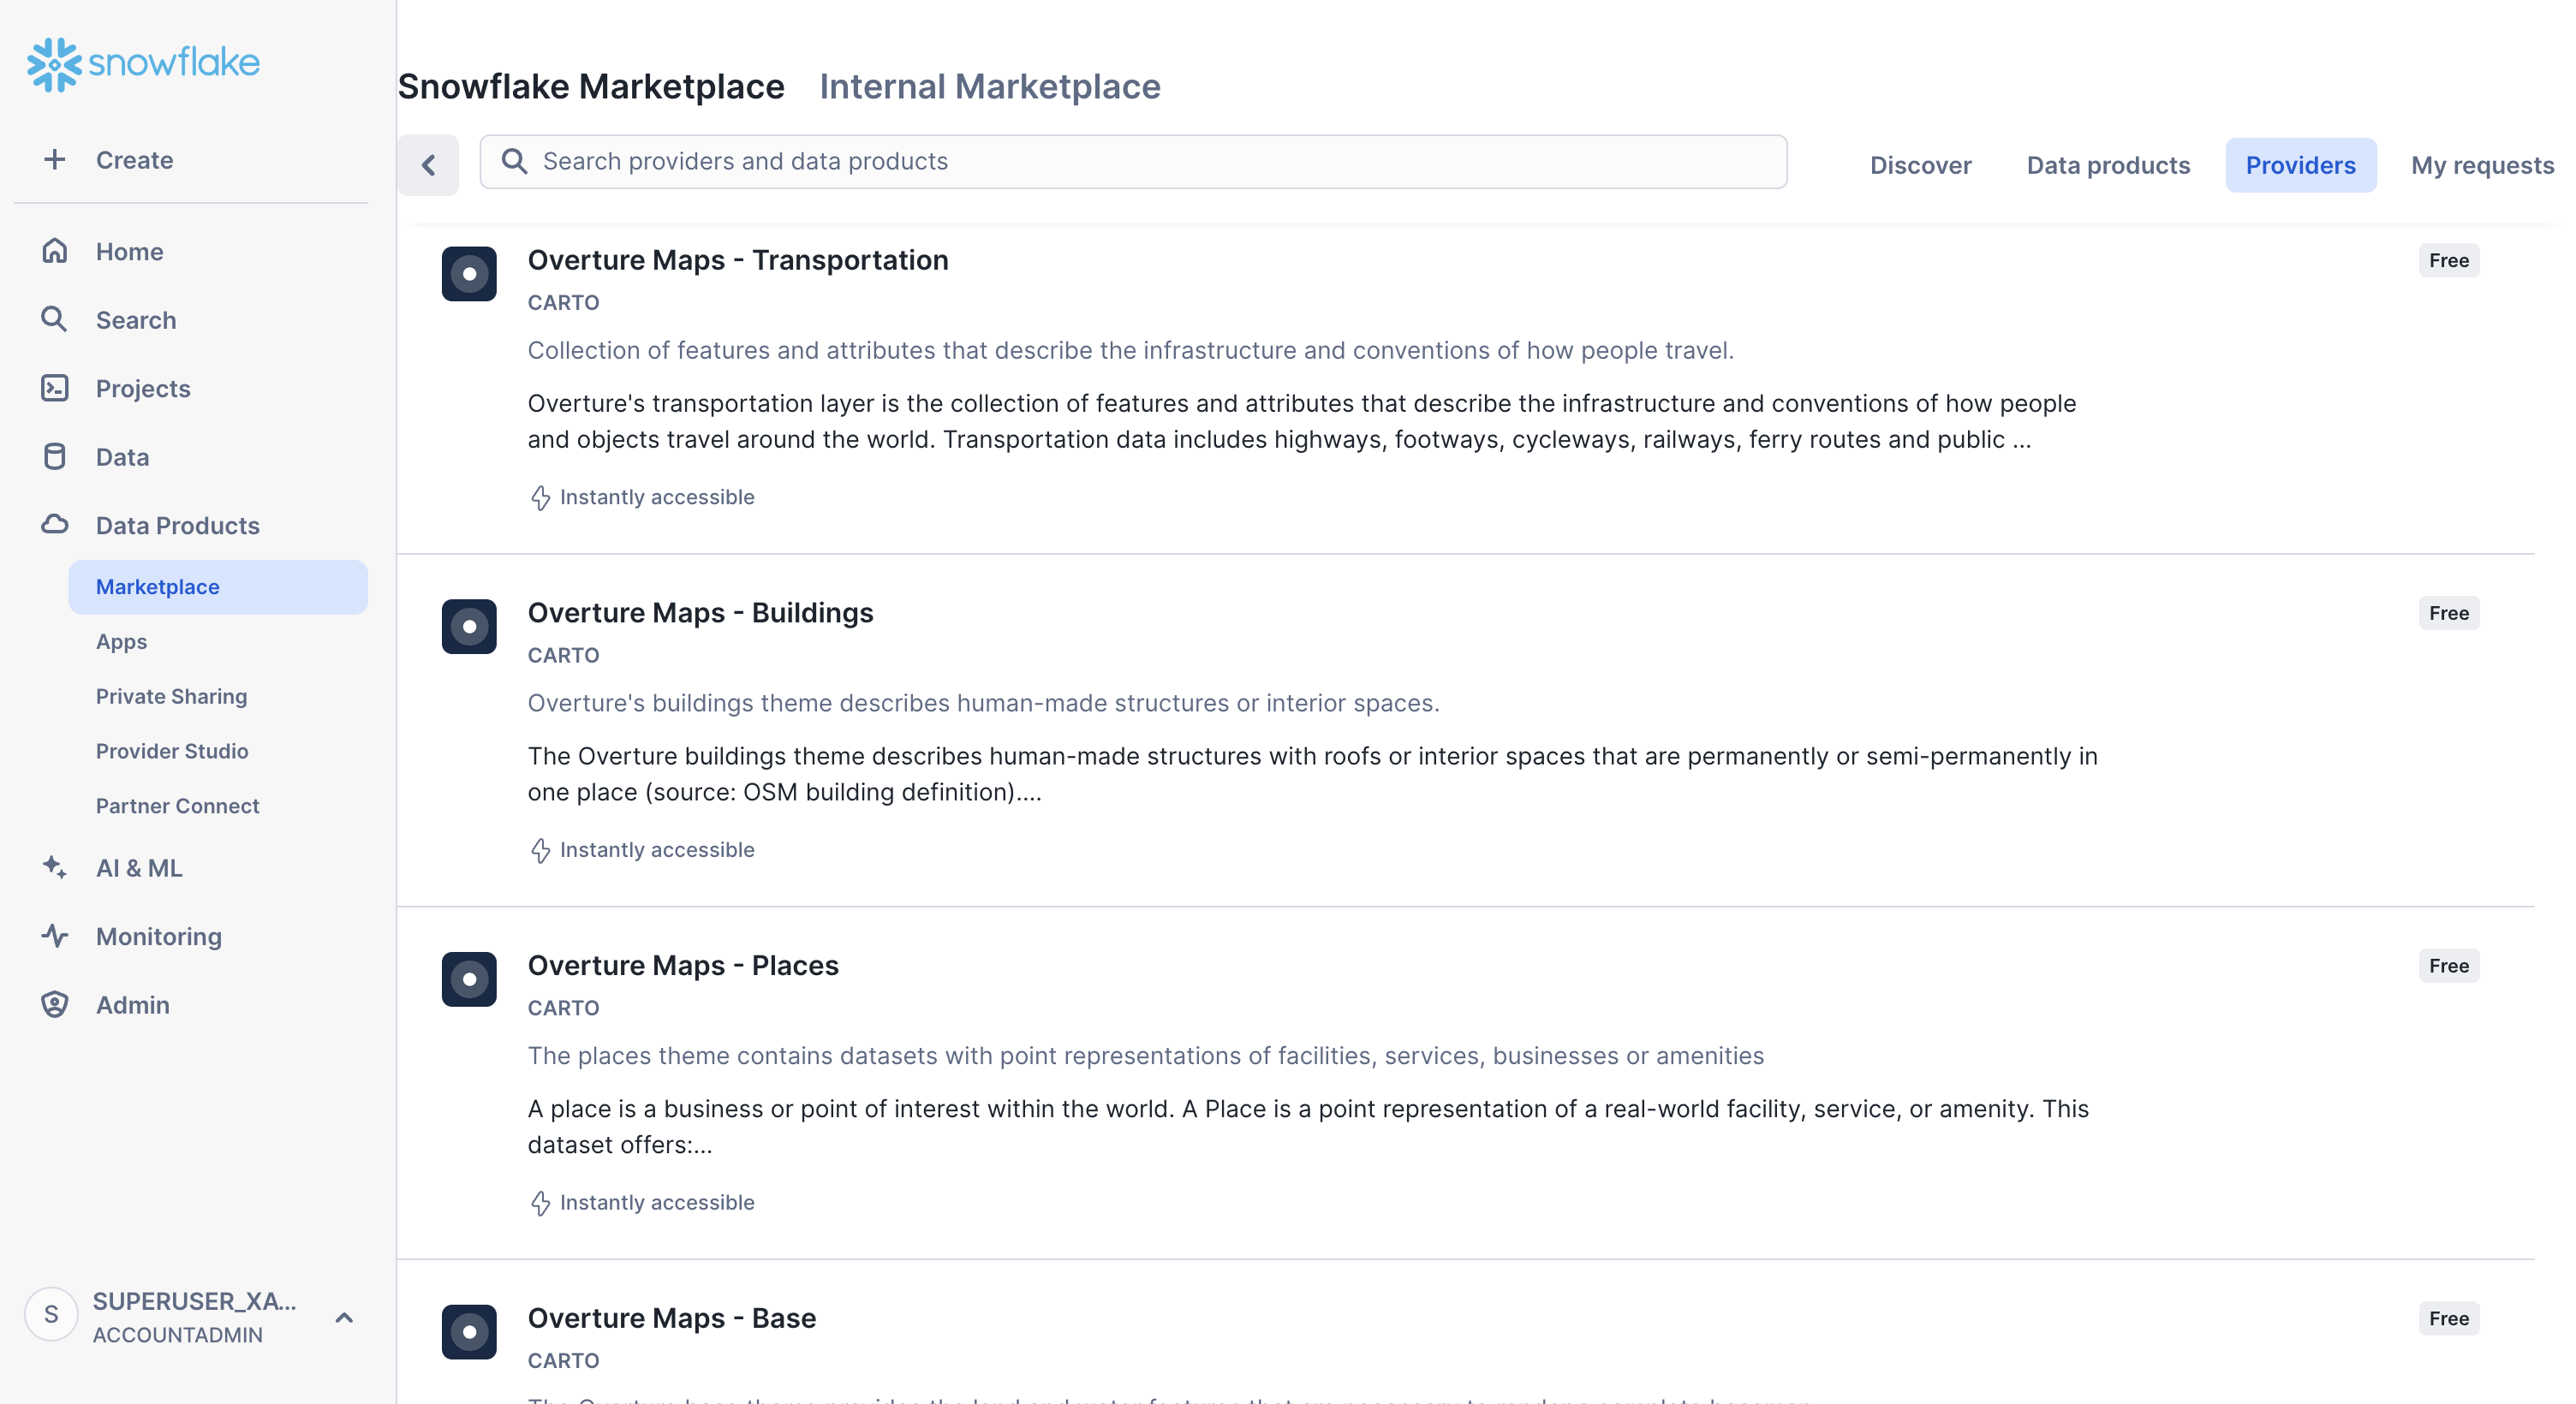Click Free badge on Places listing
This screenshot has height=1404, width=2576.
(x=2449, y=966)
